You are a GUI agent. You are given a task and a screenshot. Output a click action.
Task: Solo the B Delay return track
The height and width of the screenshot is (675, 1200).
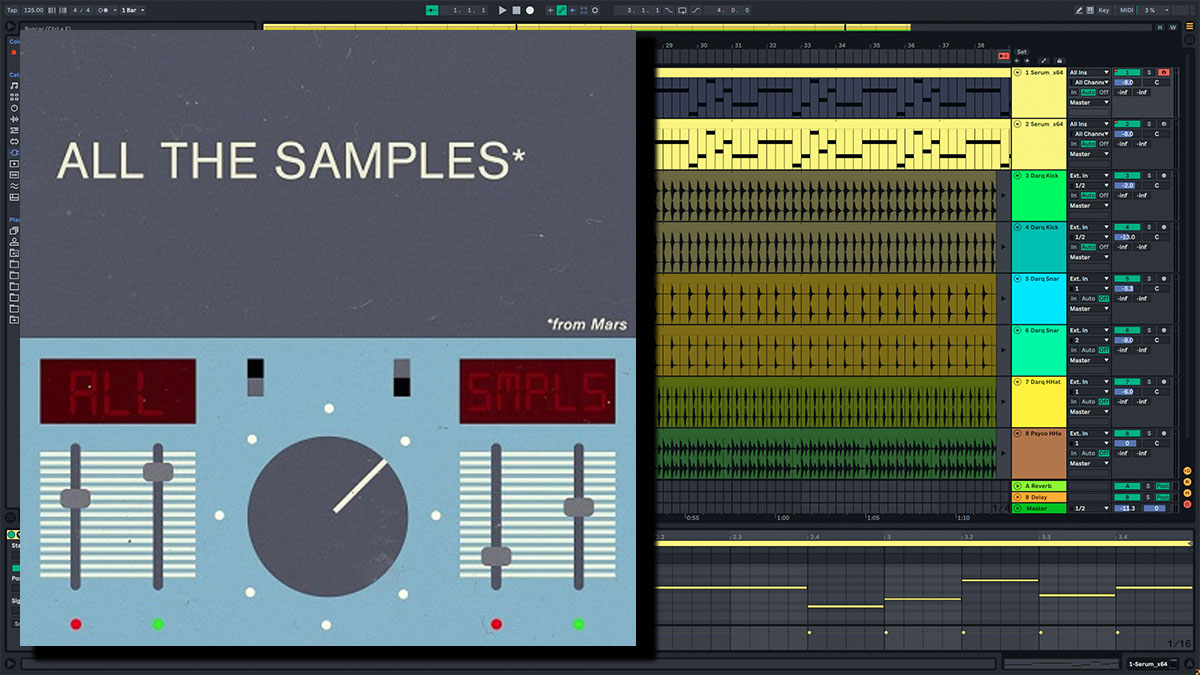click(1148, 497)
